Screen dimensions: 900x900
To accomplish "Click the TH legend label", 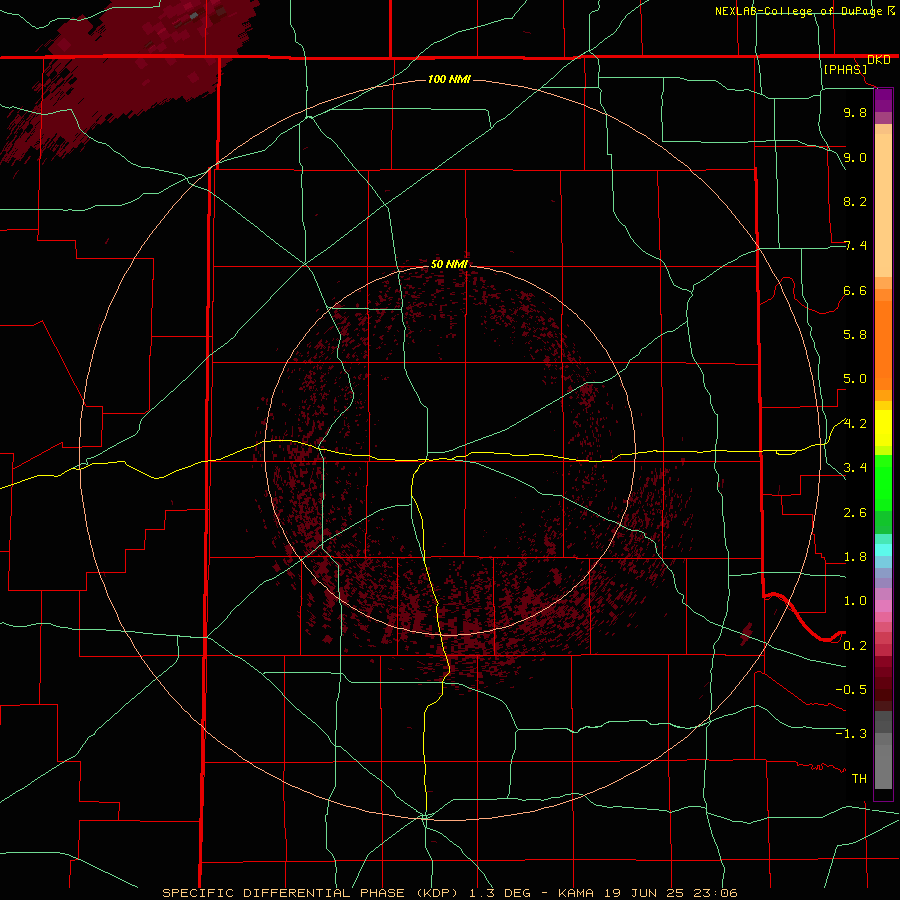I will coord(859,779).
